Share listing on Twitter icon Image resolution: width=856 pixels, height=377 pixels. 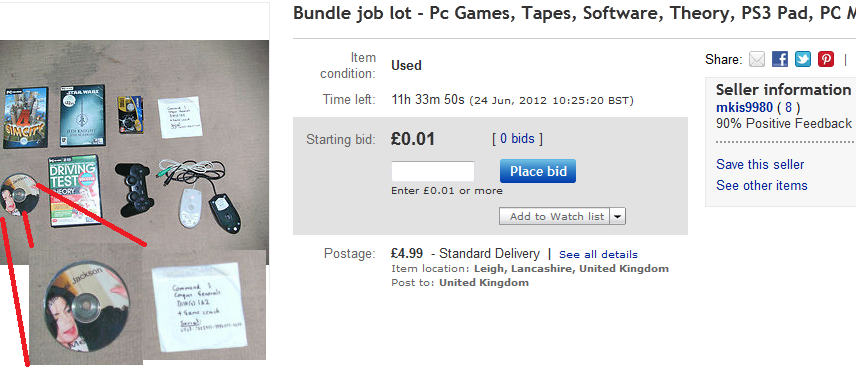(803, 59)
